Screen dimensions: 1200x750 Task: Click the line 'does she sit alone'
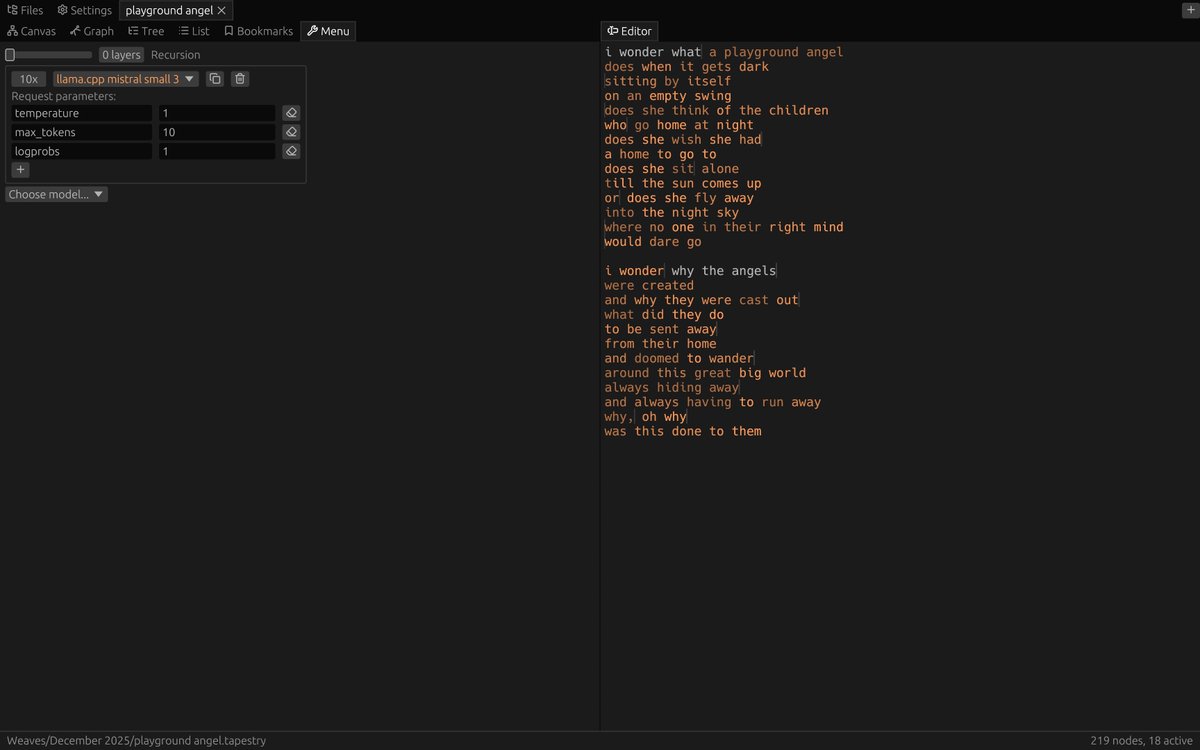pos(672,169)
